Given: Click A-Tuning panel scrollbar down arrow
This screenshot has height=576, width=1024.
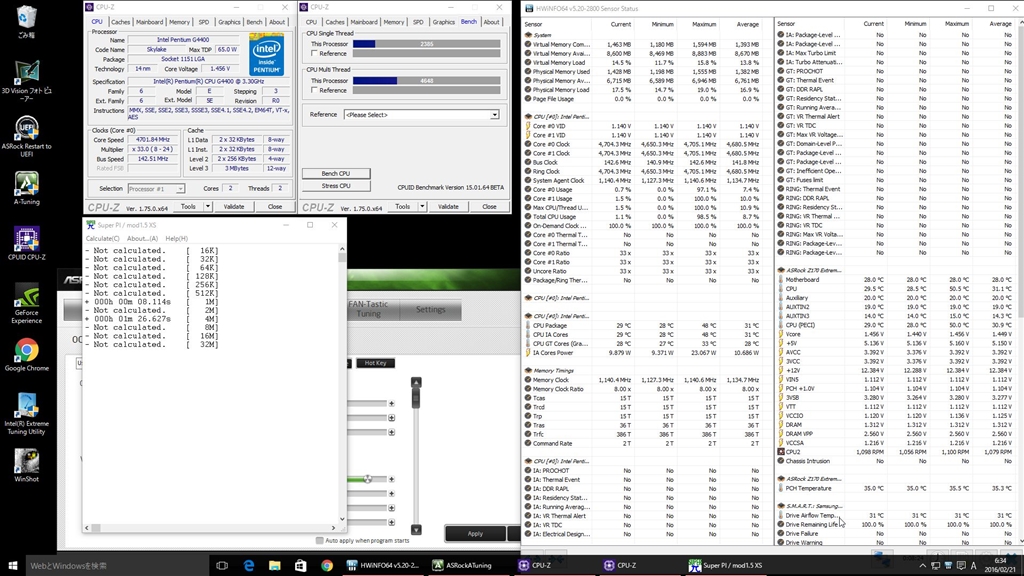Looking at the screenshot, I should tap(416, 530).
